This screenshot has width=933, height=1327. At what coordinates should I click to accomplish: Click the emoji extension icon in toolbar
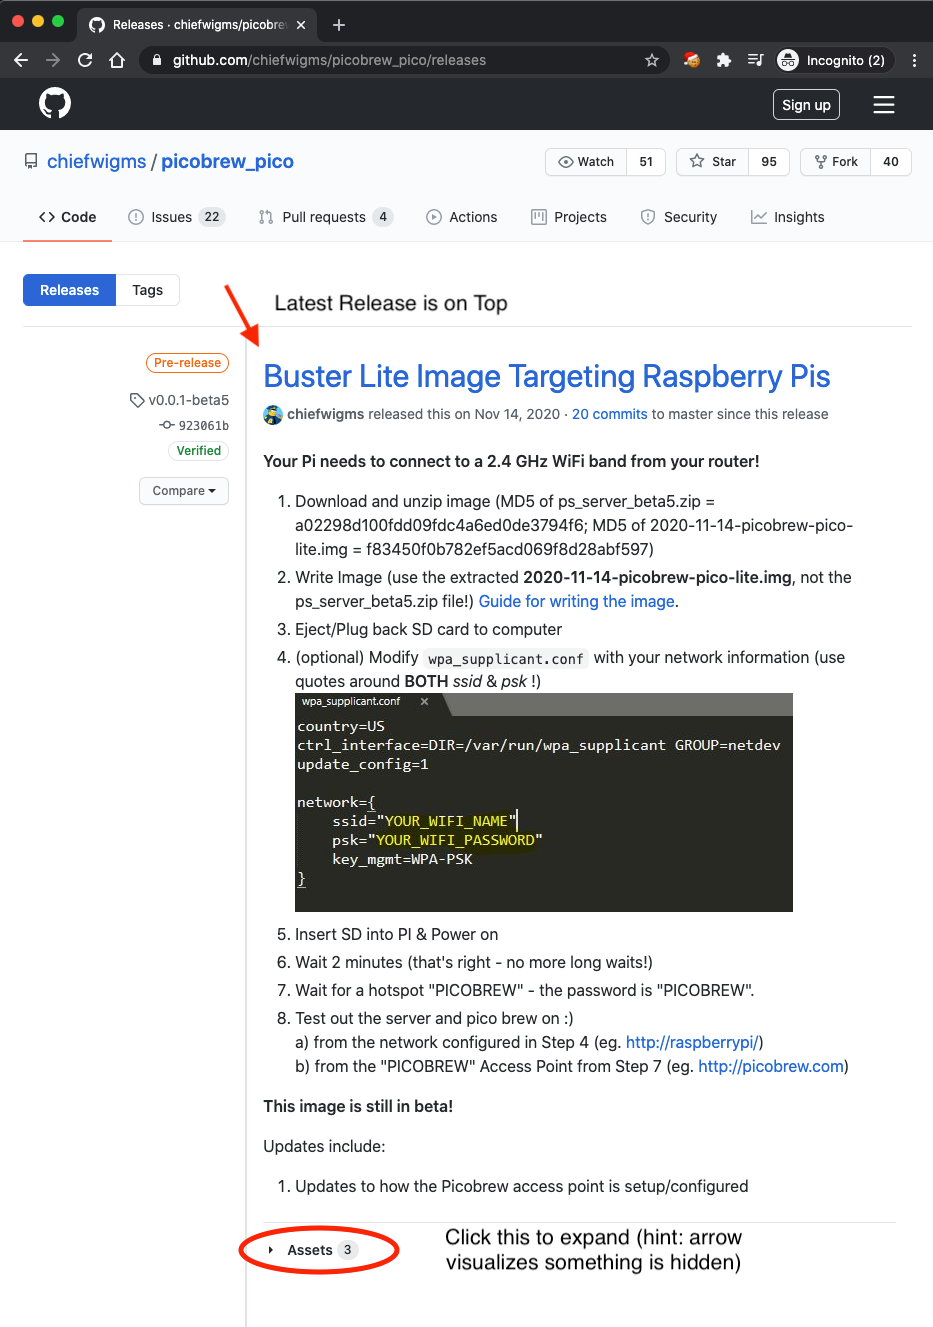click(691, 60)
